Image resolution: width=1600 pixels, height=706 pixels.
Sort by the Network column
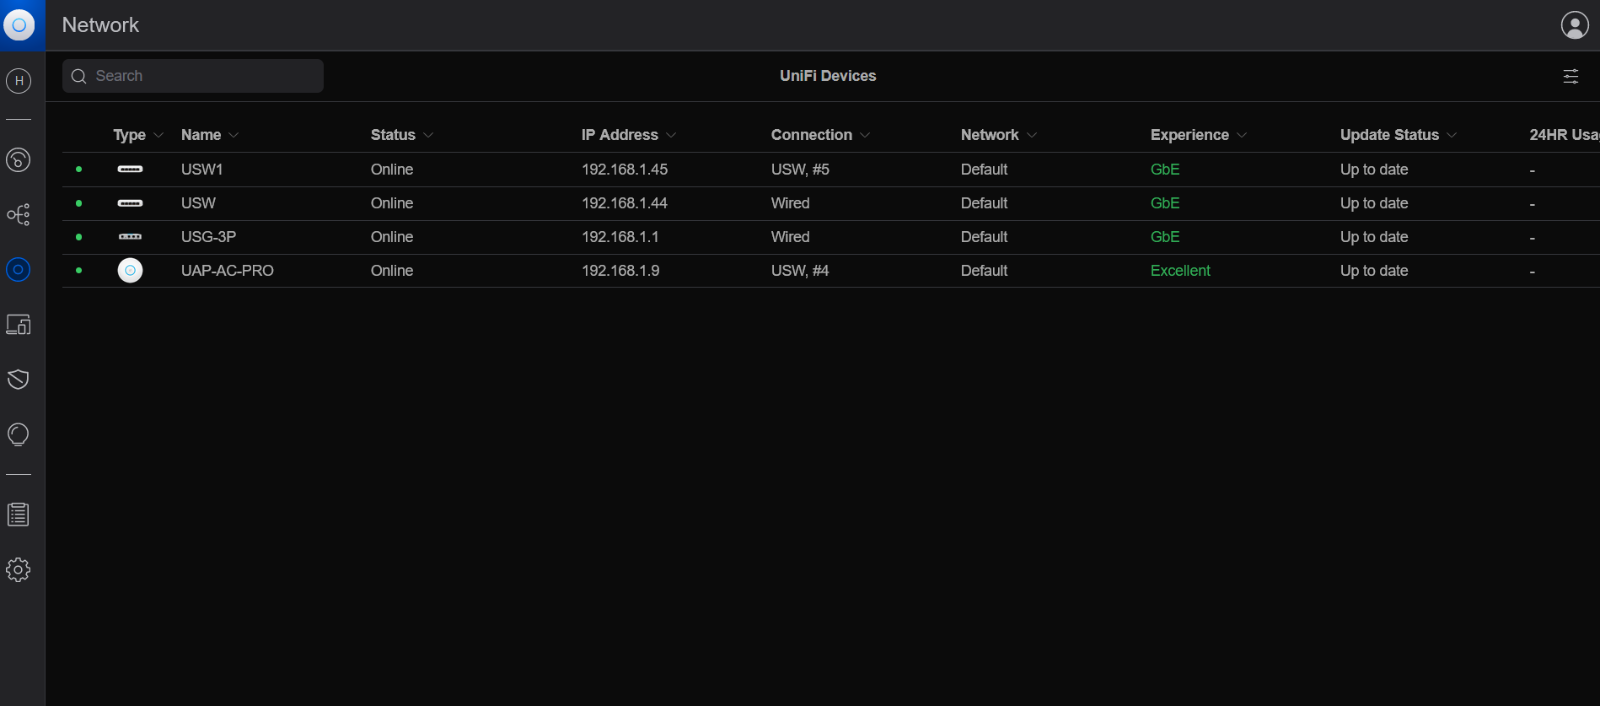coord(999,135)
